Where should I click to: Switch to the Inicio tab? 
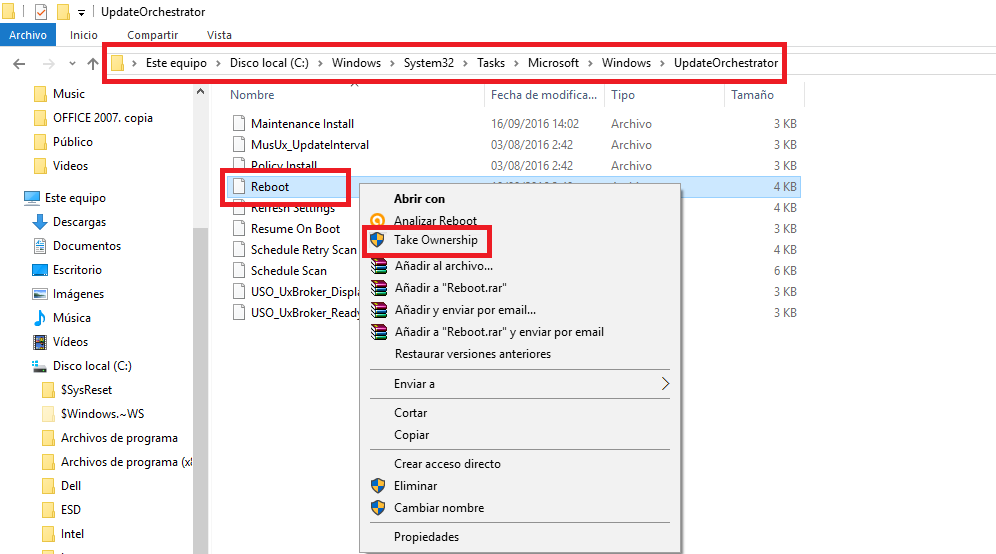(84, 35)
